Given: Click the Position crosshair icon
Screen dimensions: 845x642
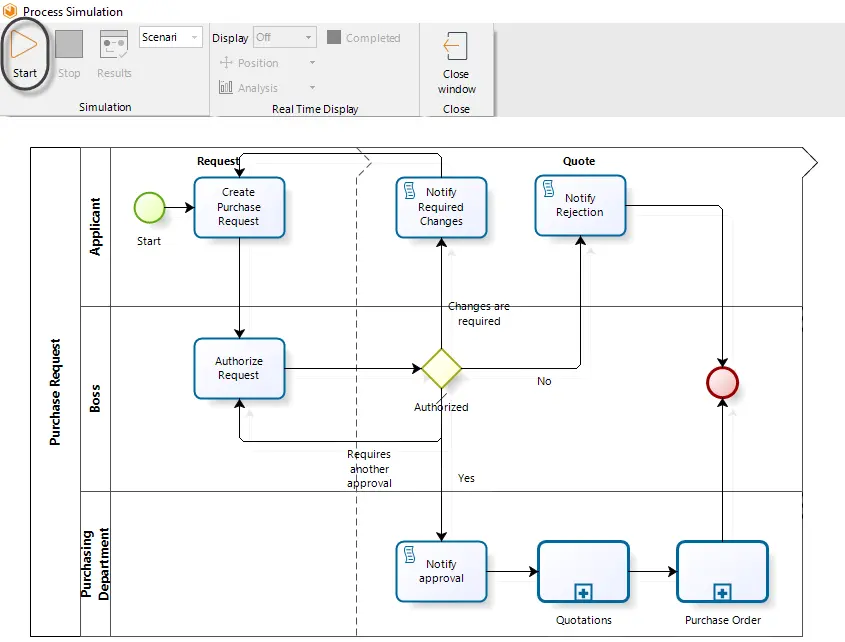Looking at the screenshot, I should (226, 63).
